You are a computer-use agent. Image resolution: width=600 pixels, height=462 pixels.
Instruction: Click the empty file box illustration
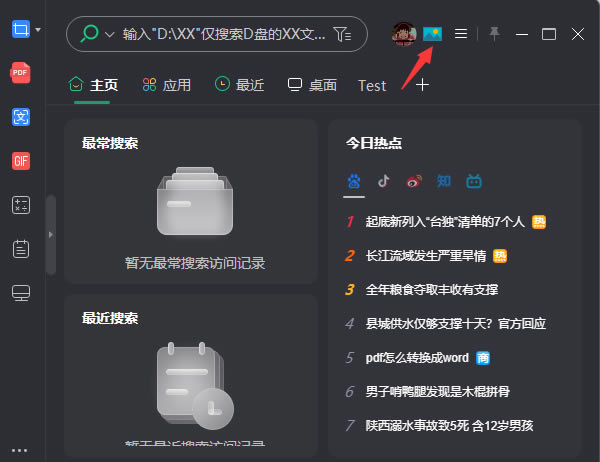[x=195, y=201]
